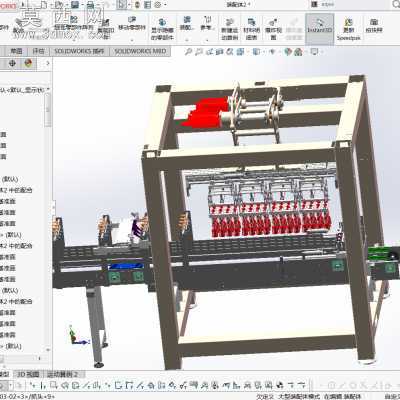Image resolution: width=400 pixels, height=400 pixels.
Task: Open SOLIDWORKS MBD ribbon tab
Action: pos(140,51)
